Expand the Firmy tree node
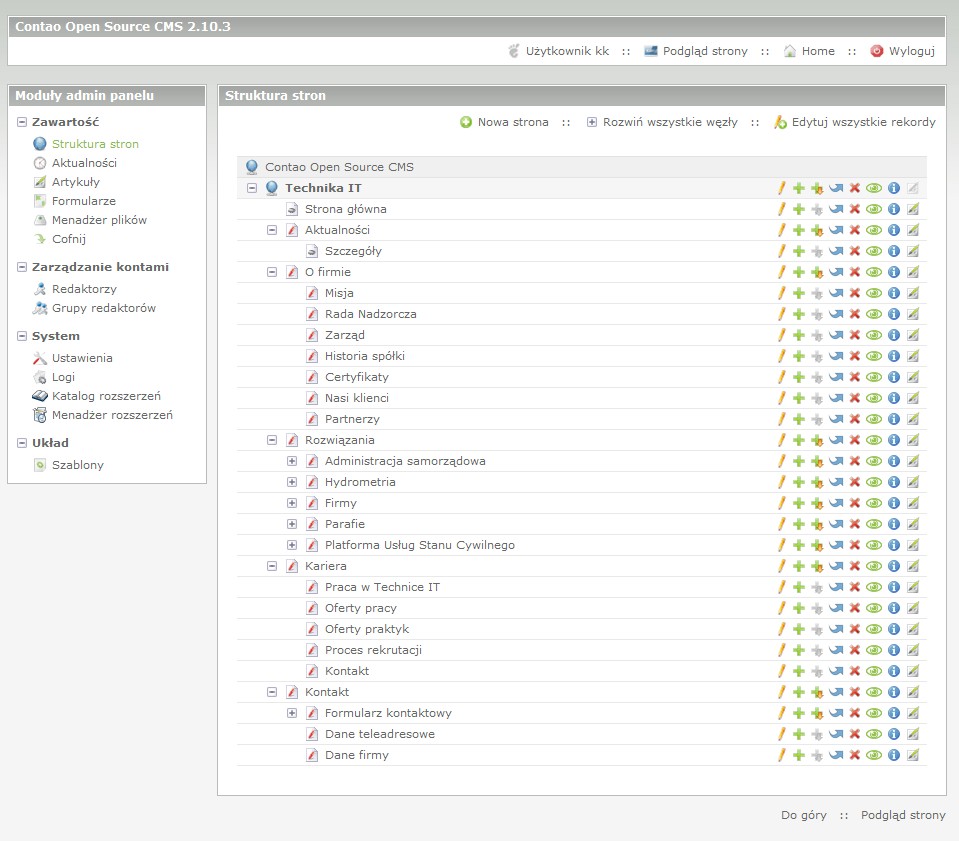This screenshot has width=959, height=841. pos(292,503)
